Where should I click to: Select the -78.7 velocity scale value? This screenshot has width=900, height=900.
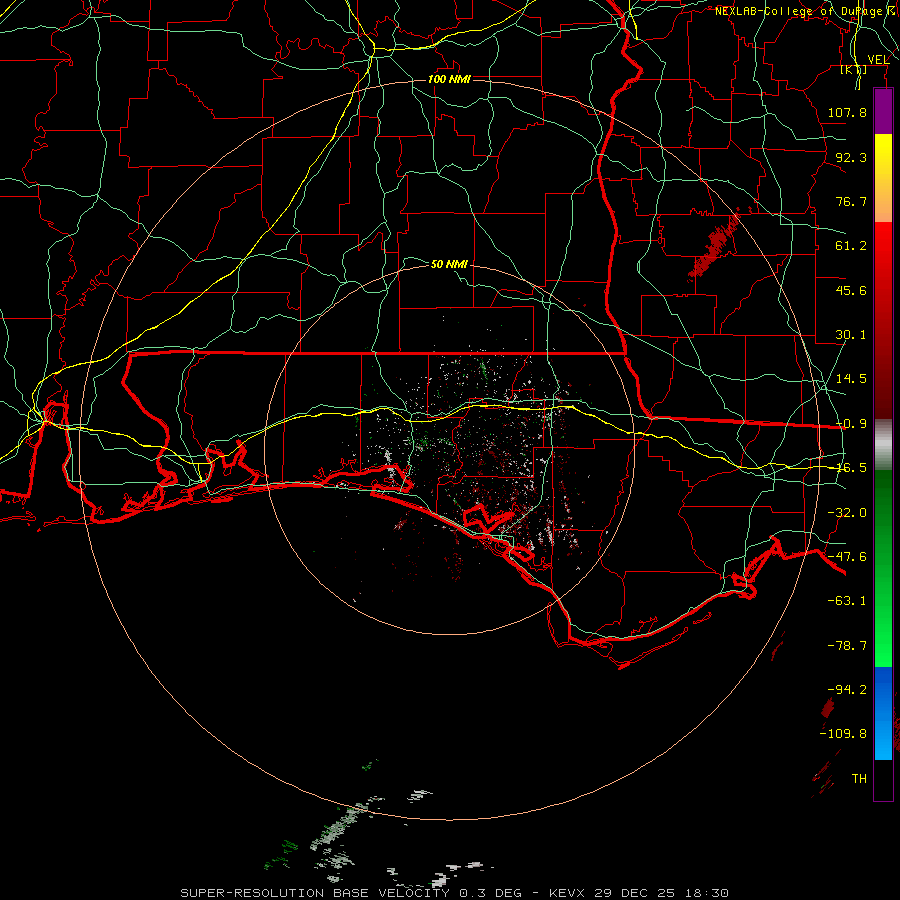847,646
